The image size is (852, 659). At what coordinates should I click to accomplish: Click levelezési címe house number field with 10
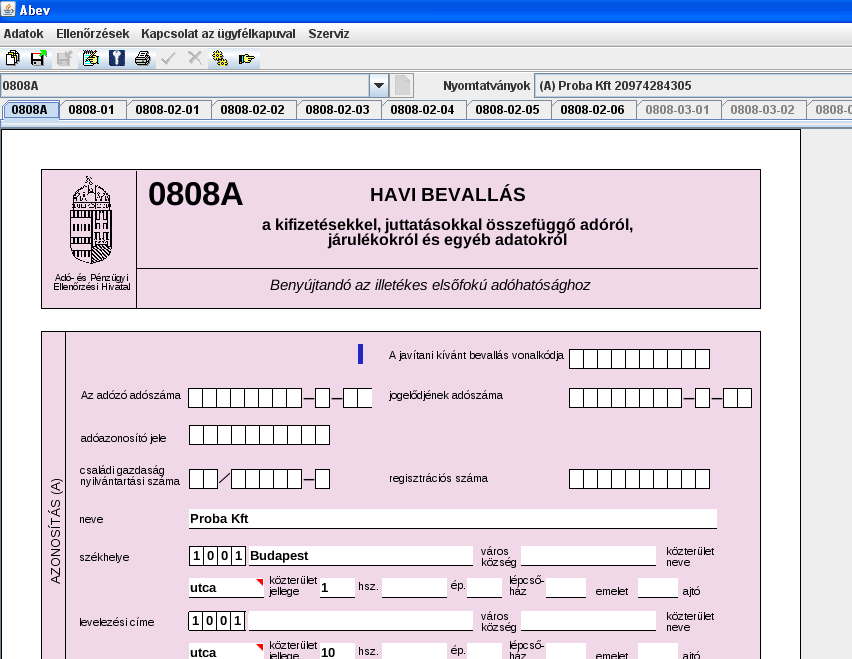coord(337,652)
